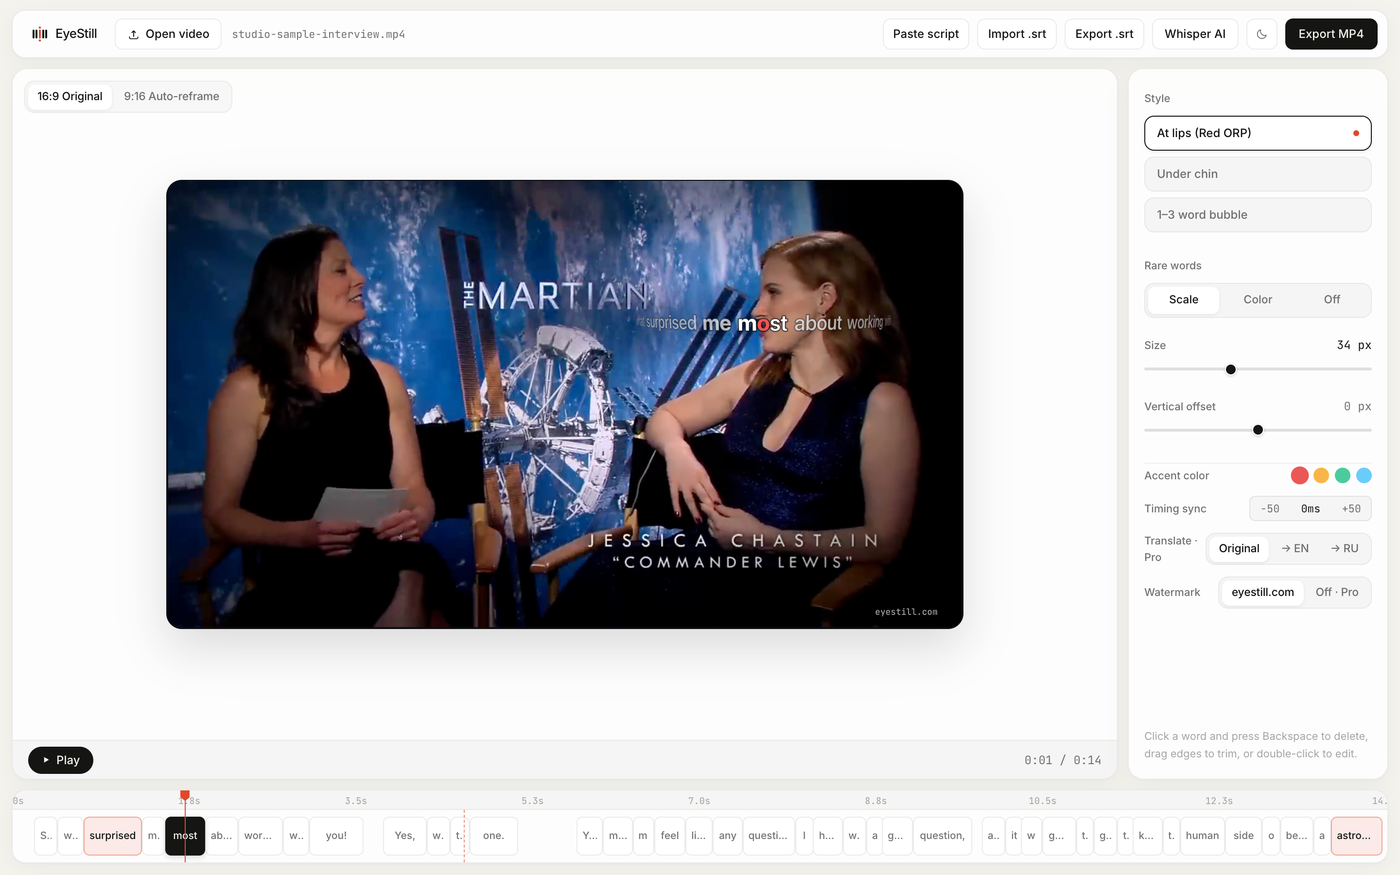Viewport: 1400px width, 875px height.
Task: Click the Export .srt button
Action: pos(1104,34)
